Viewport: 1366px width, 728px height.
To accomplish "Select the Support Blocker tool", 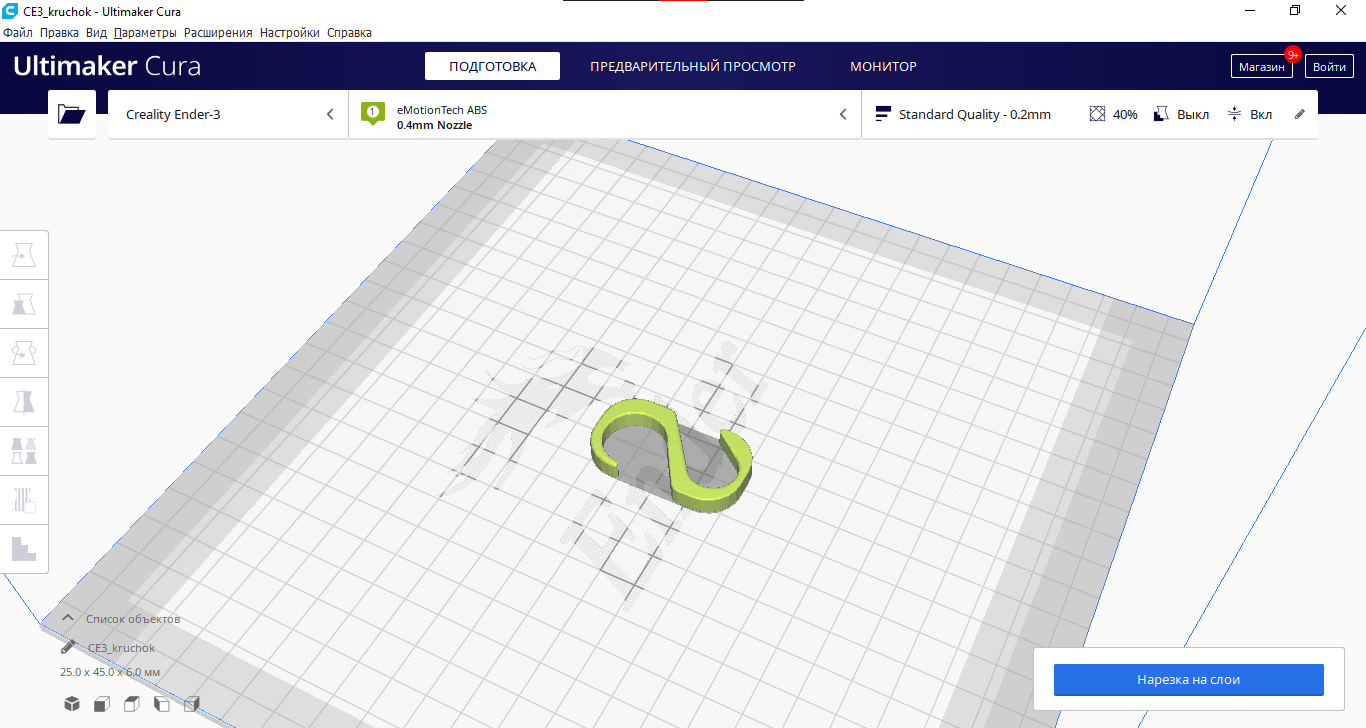I will 24,499.
